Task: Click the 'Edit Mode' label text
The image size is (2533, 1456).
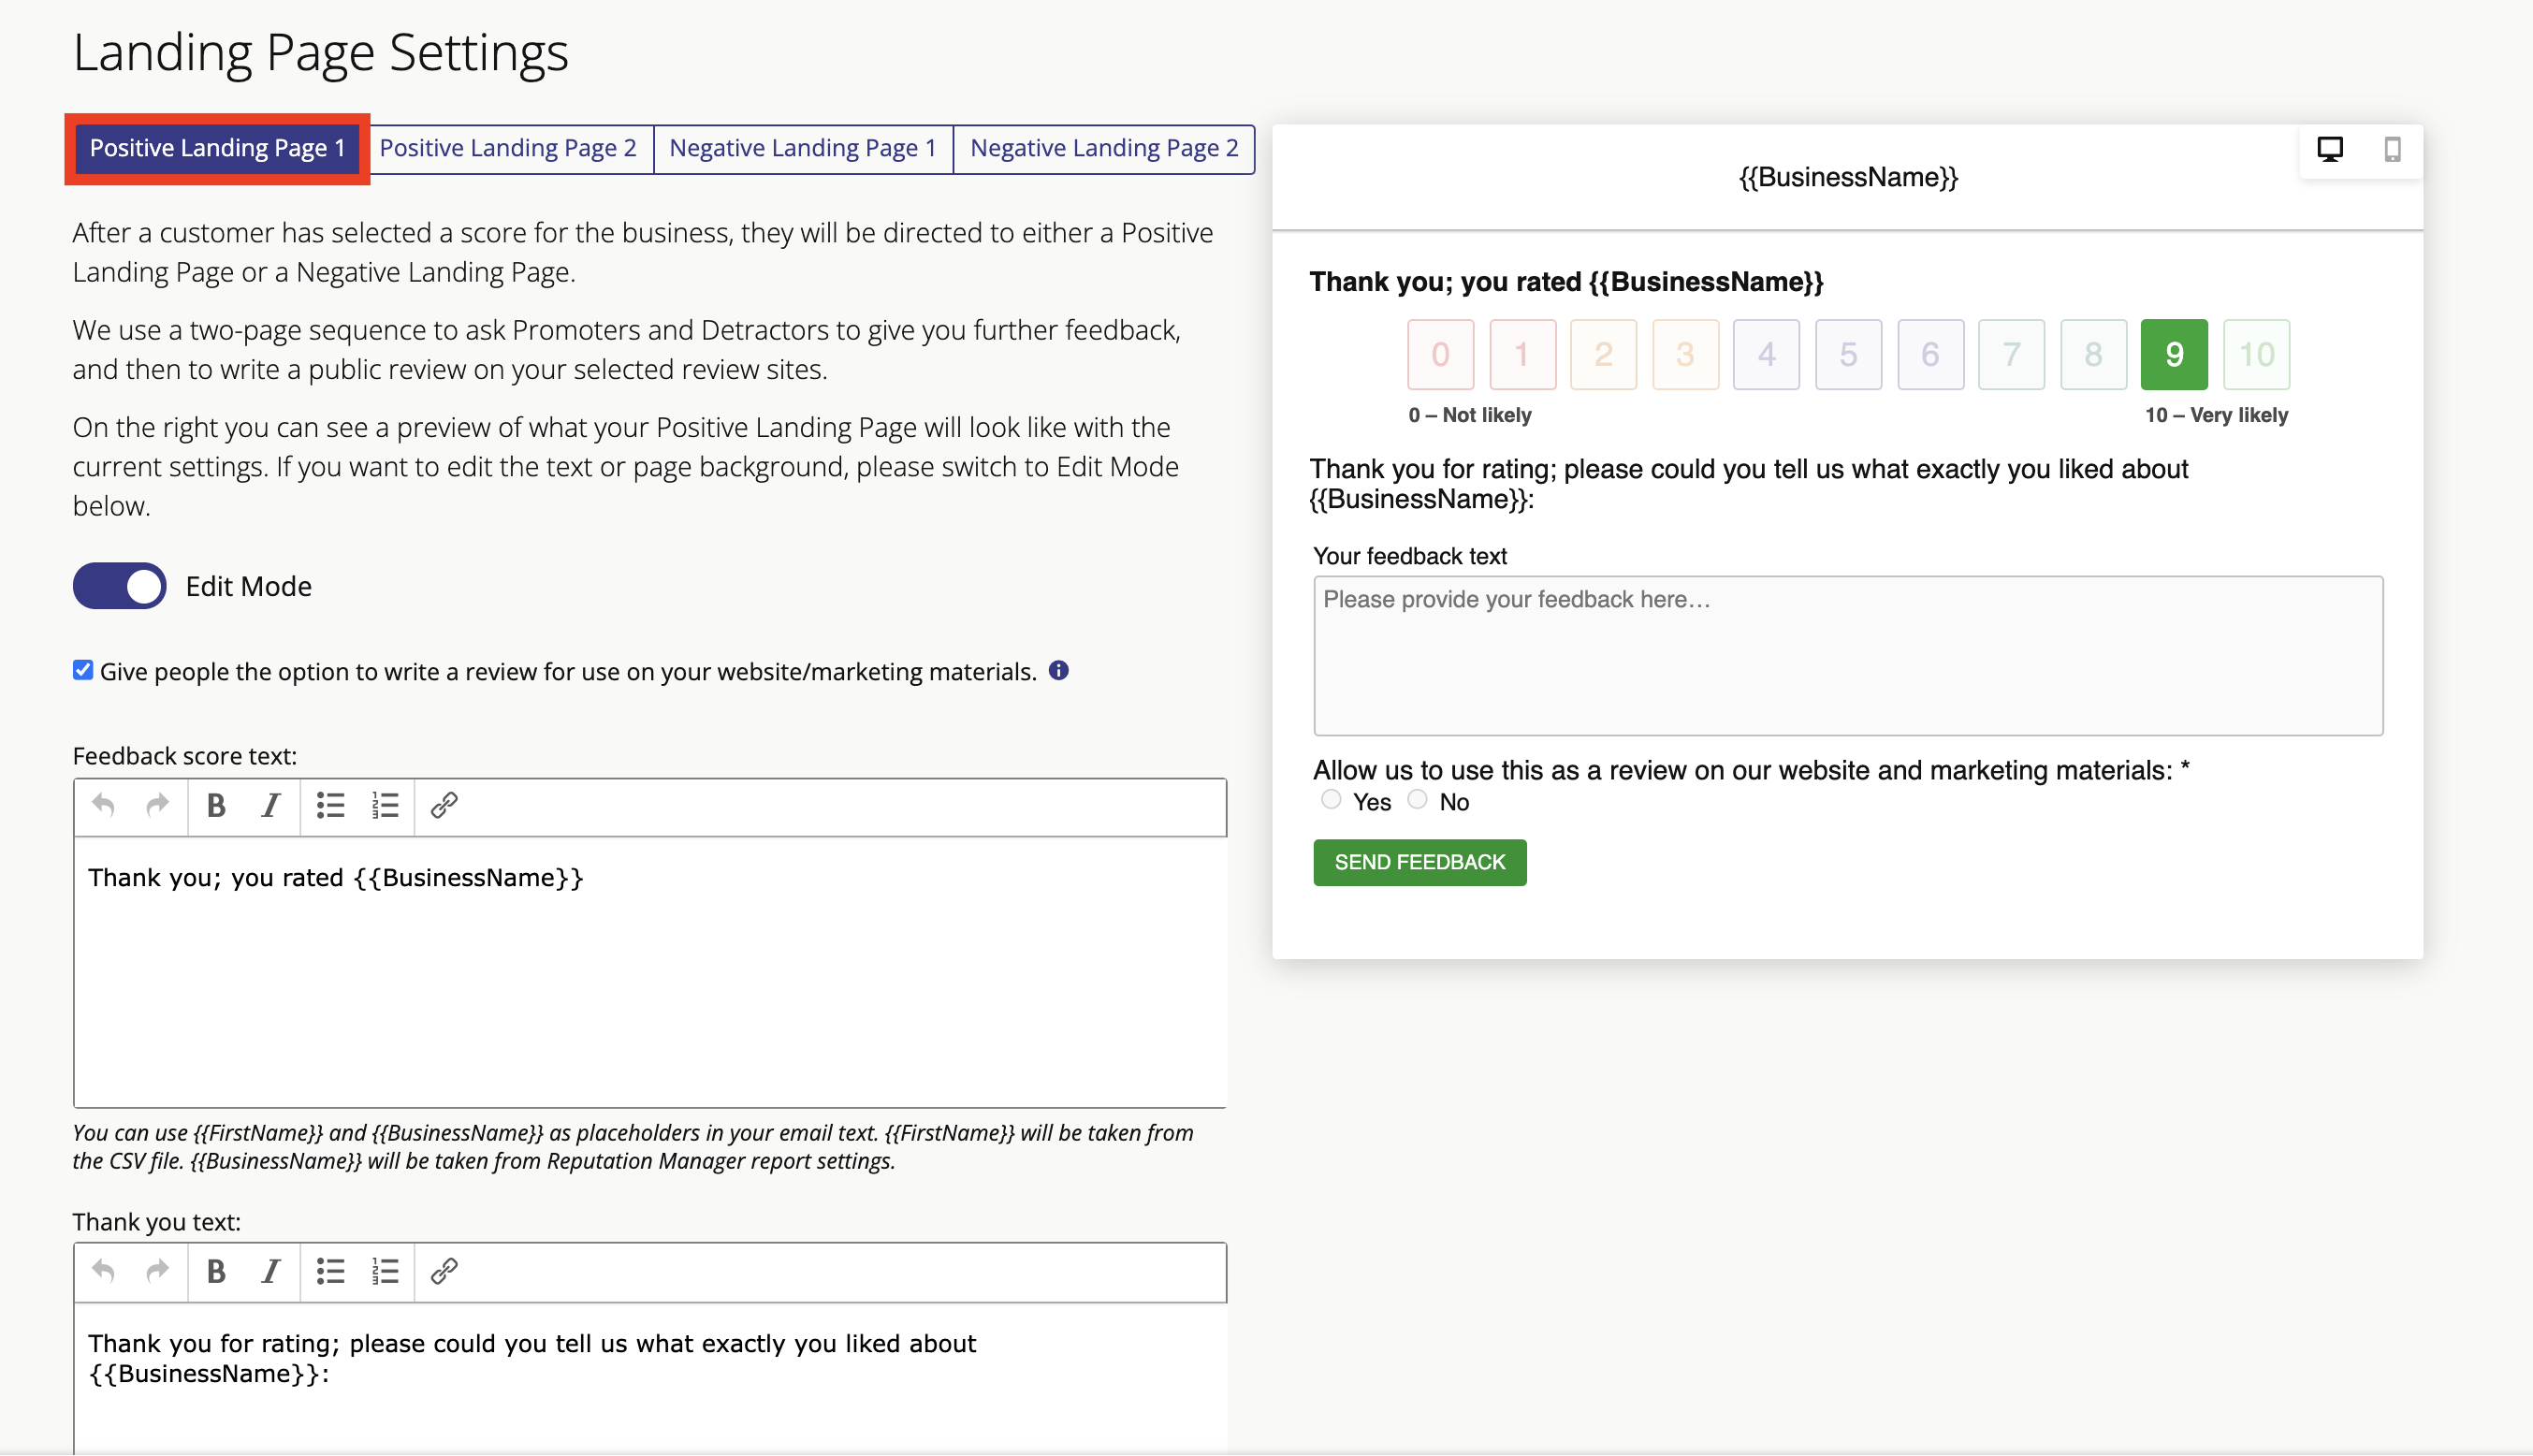Action: pyautogui.click(x=249, y=587)
